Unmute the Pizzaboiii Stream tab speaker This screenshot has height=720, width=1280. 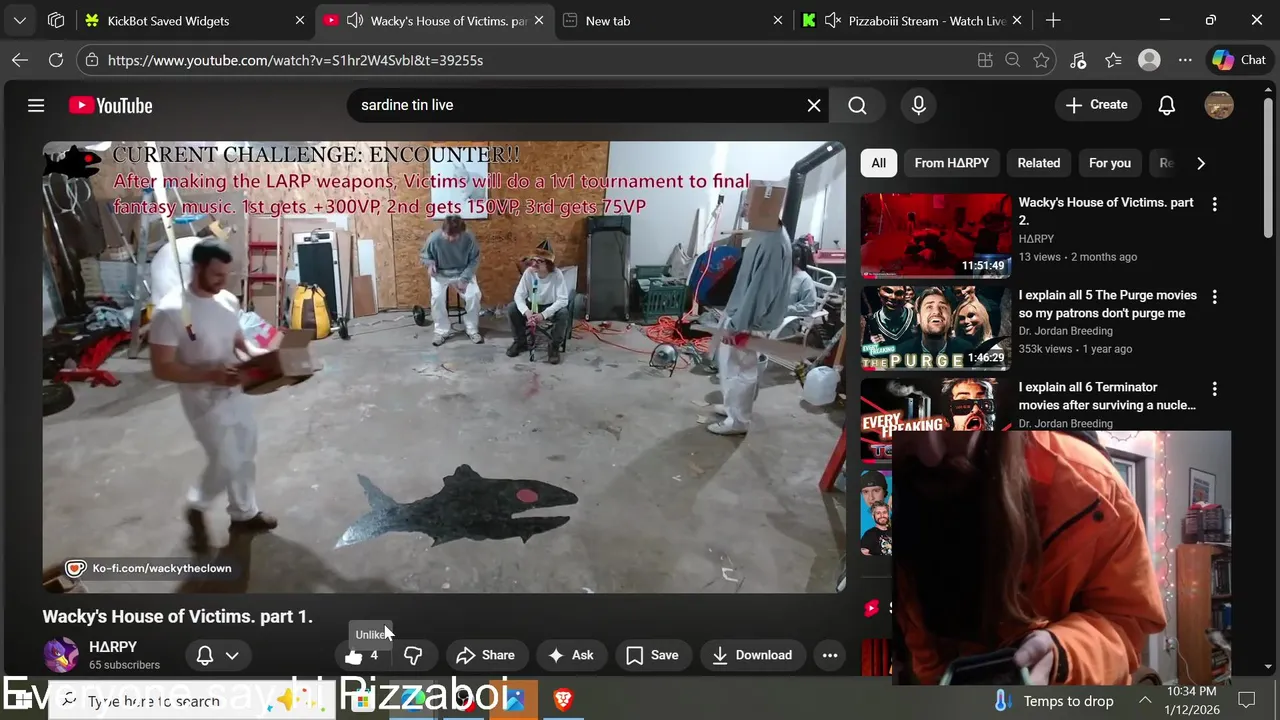click(x=833, y=20)
